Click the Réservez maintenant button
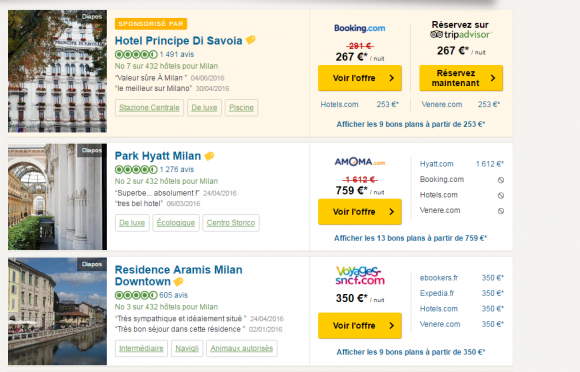580x372 pixels. click(x=461, y=78)
